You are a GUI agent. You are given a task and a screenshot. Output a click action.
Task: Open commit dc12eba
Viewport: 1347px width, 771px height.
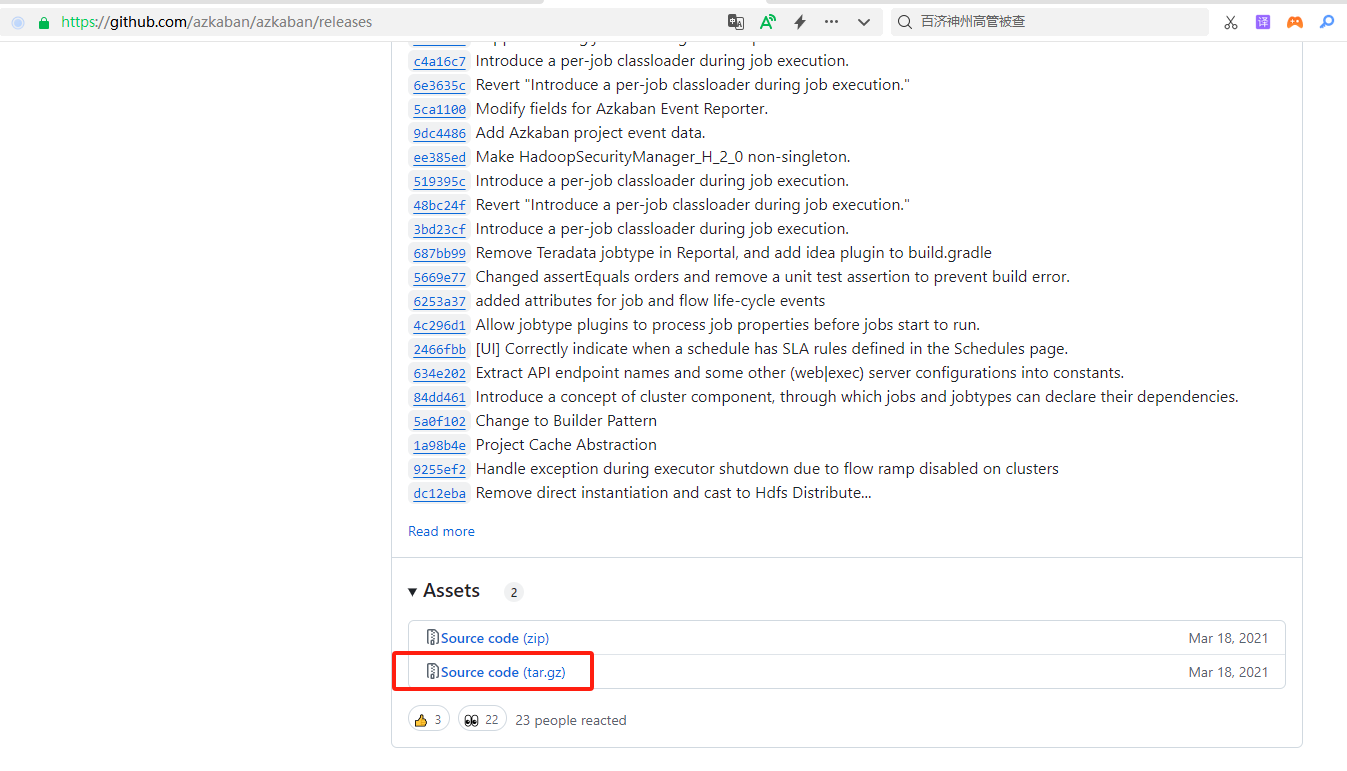point(440,494)
